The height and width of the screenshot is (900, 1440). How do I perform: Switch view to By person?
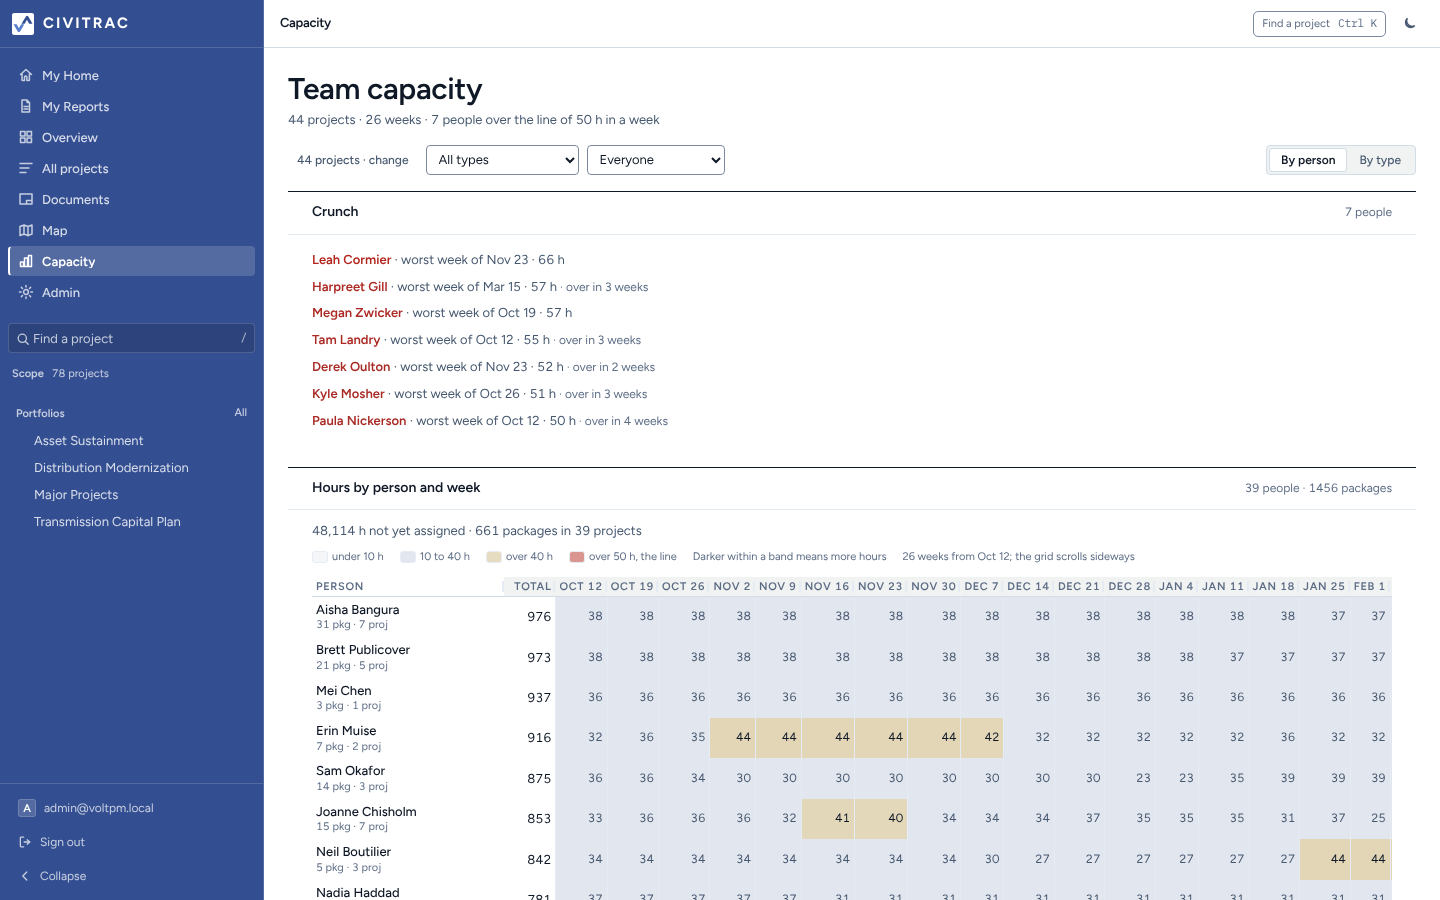[x=1308, y=160]
